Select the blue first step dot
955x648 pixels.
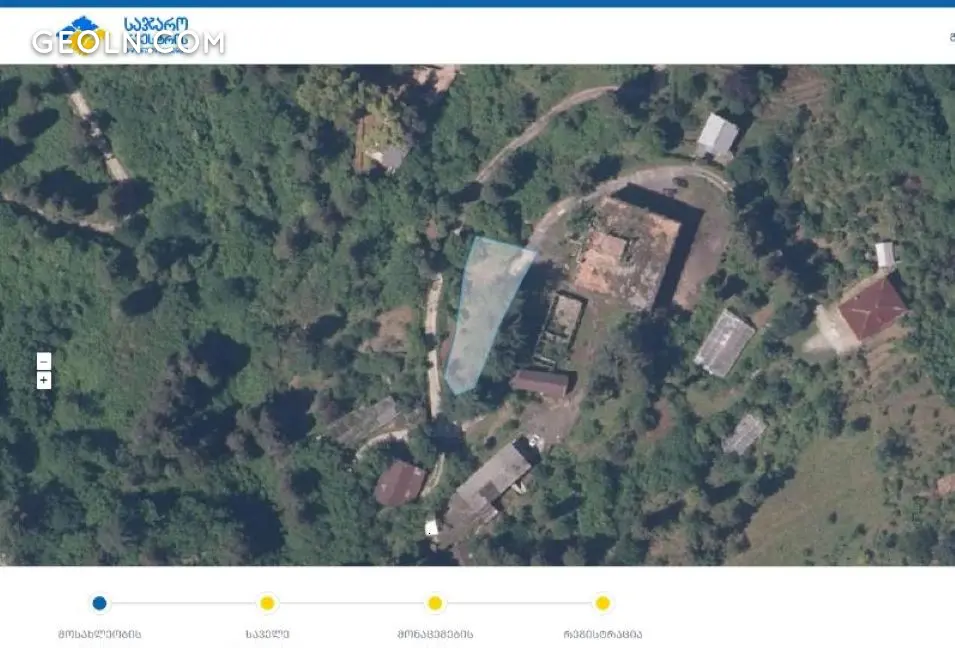(x=99, y=603)
